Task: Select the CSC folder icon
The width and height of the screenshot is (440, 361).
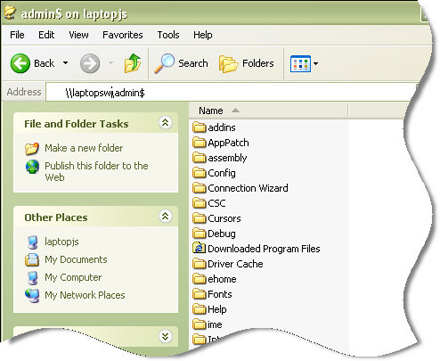Action: click(x=199, y=203)
